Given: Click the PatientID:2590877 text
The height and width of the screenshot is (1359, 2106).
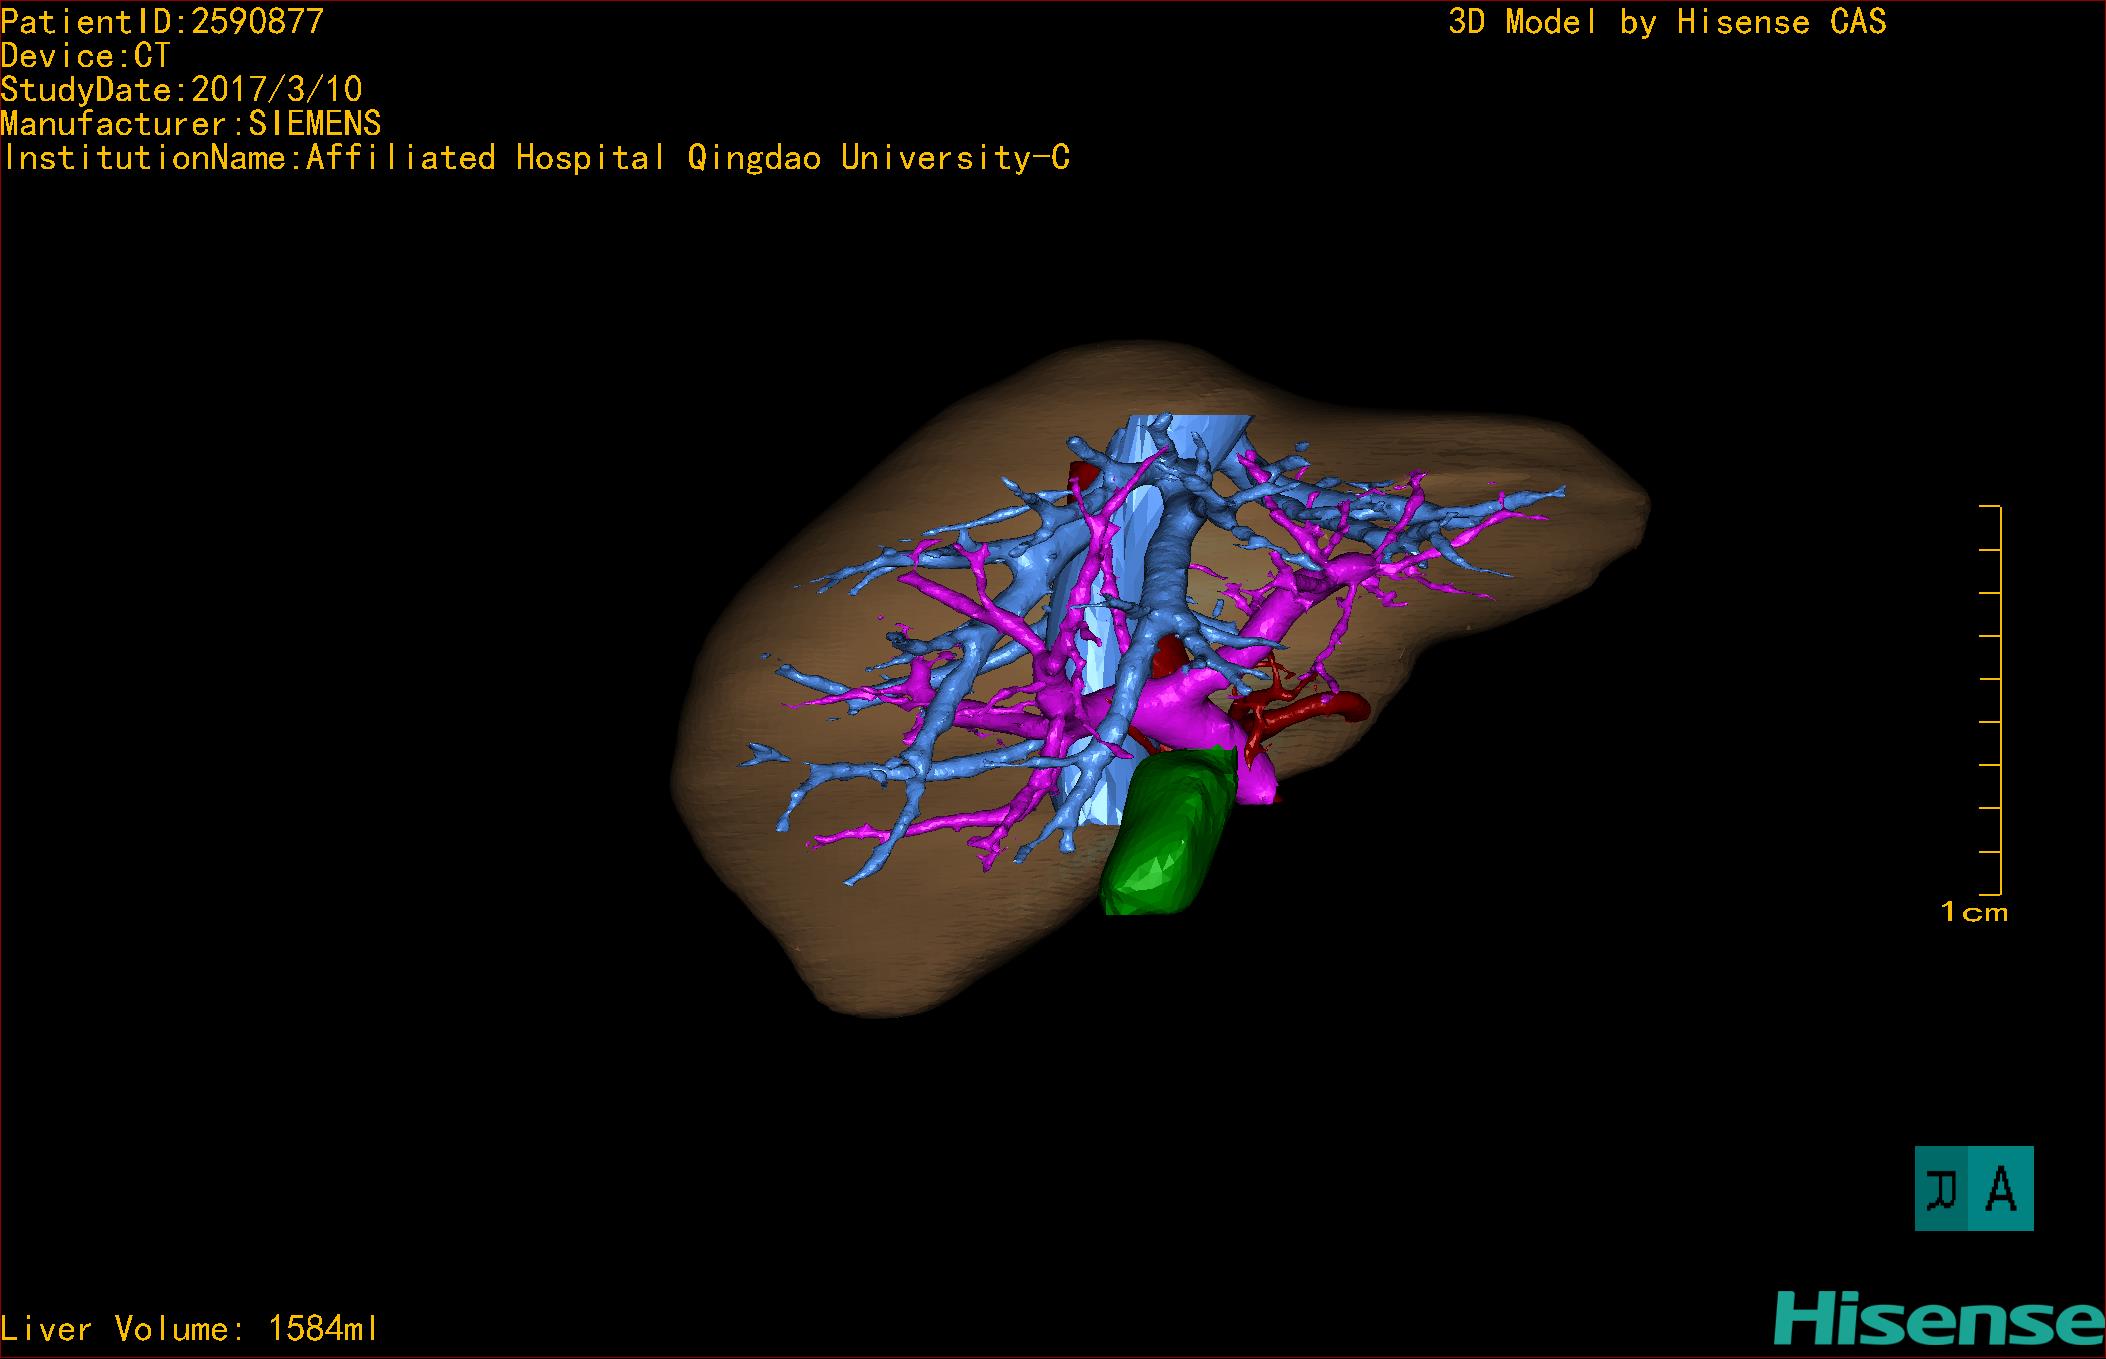Looking at the screenshot, I should pyautogui.click(x=162, y=22).
